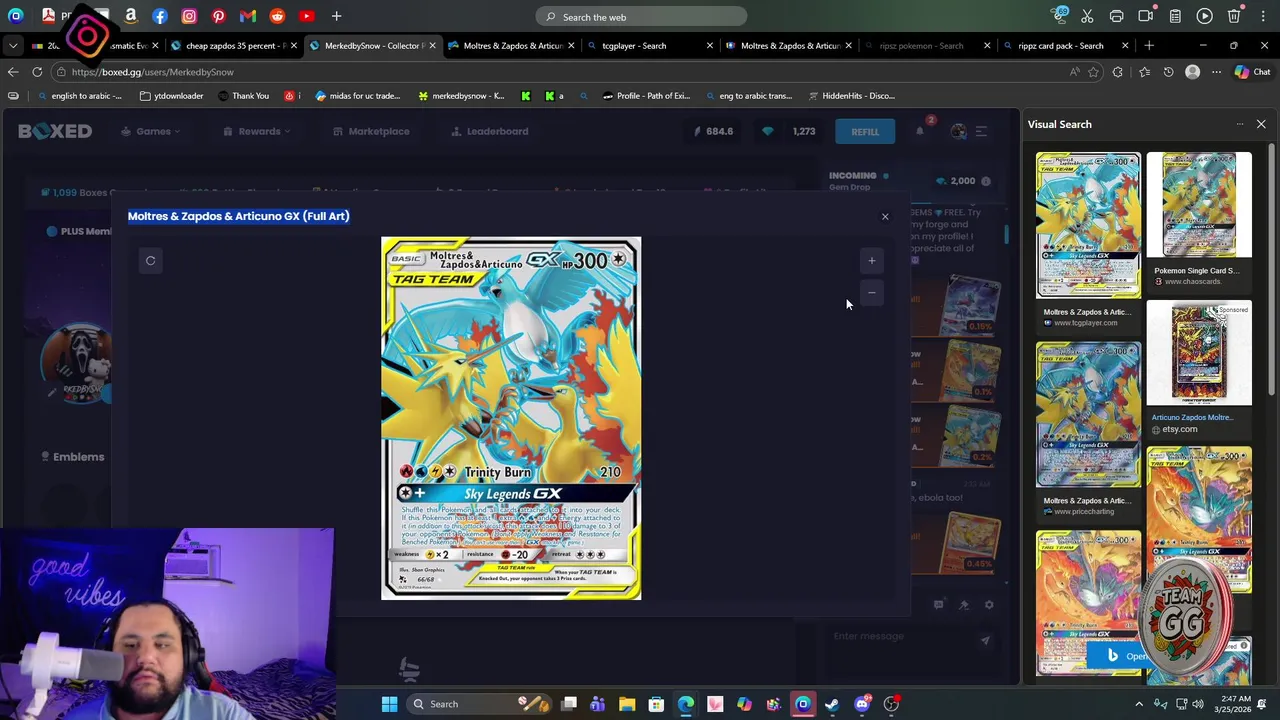This screenshot has width=1280, height=720.
Task: Reset the card view with the rotate icon
Action: [150, 261]
